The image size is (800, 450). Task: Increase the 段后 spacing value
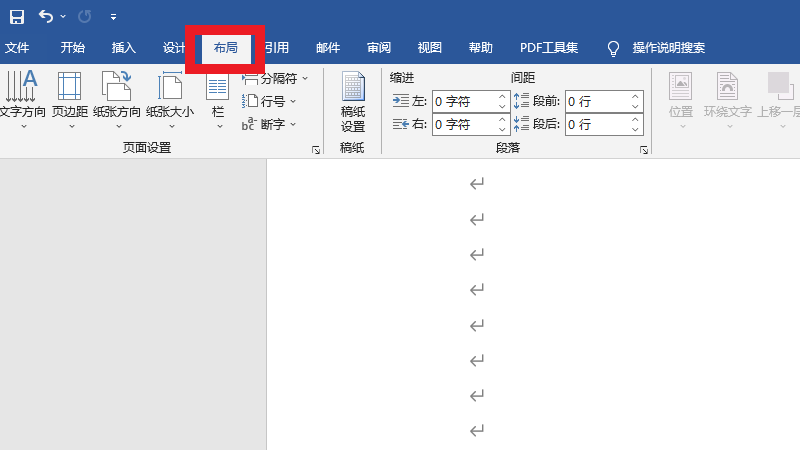[635, 119]
